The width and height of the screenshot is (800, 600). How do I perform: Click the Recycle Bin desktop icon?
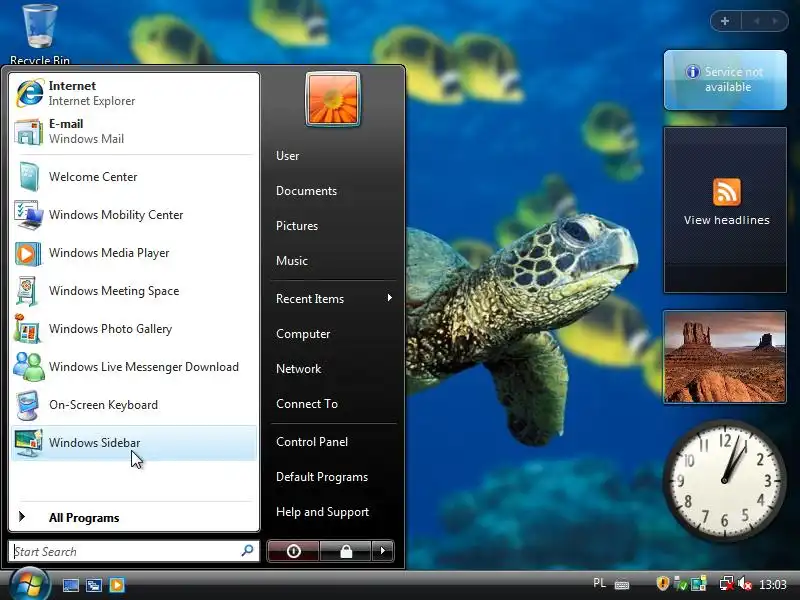[40, 34]
